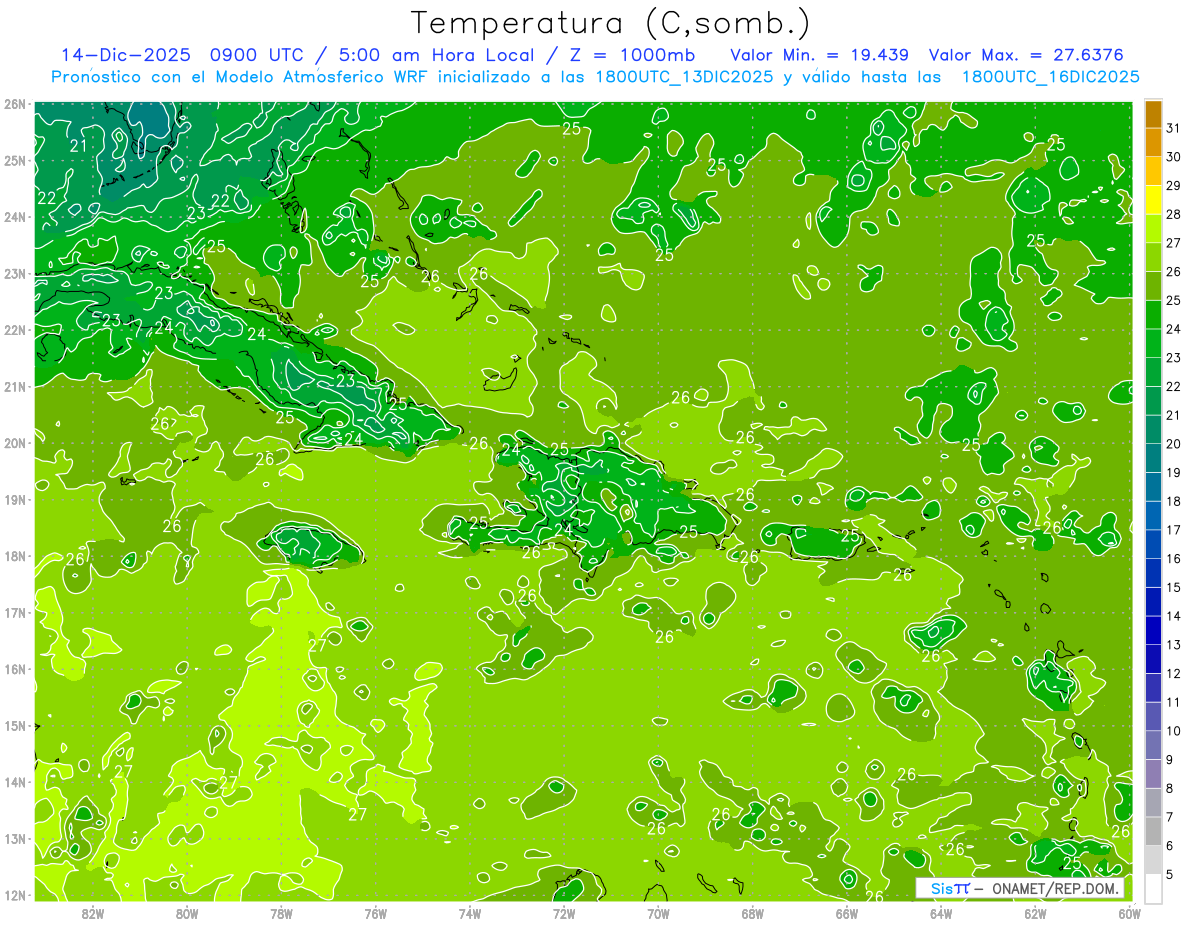Image resolution: width=1200 pixels, height=927 pixels.
Task: Click legend value 31 on the color bar
Action: pos(1173,128)
